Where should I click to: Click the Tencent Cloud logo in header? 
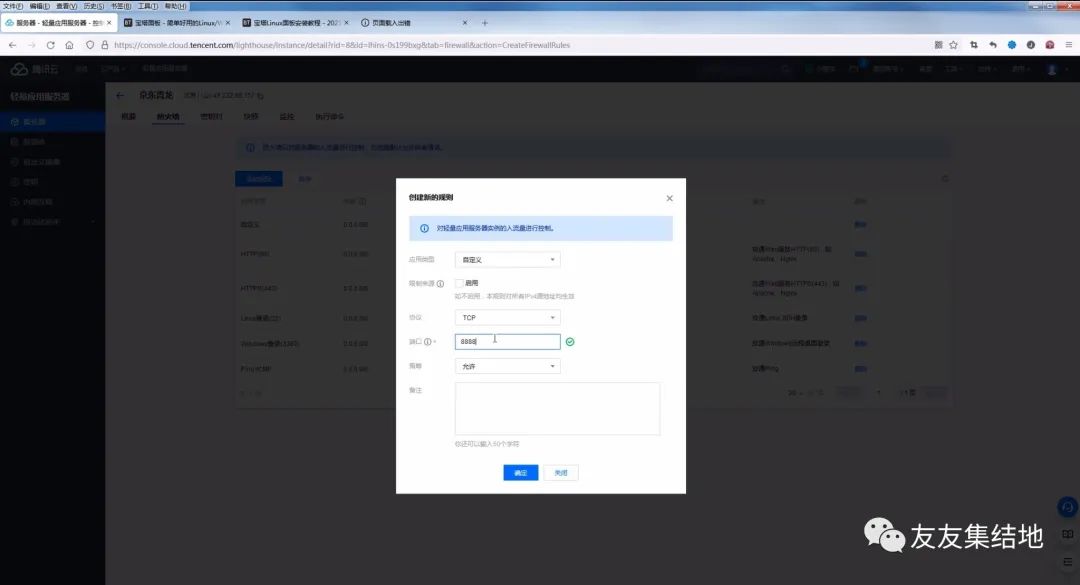34,69
